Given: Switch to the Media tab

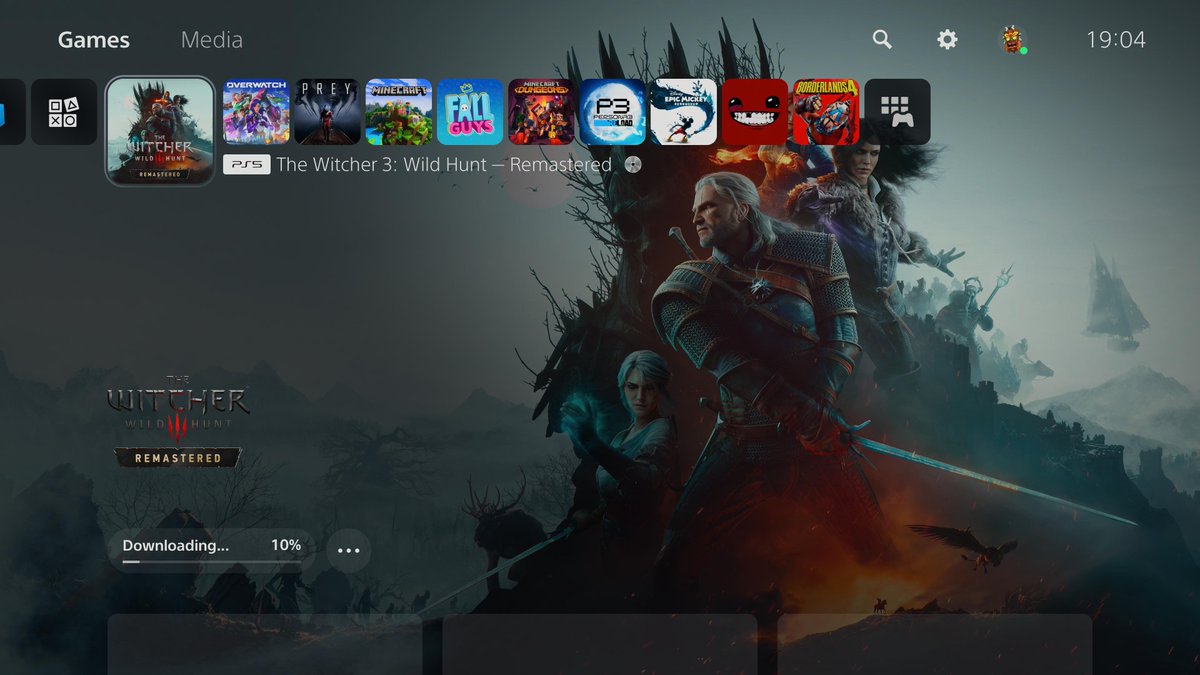Looking at the screenshot, I should point(212,40).
